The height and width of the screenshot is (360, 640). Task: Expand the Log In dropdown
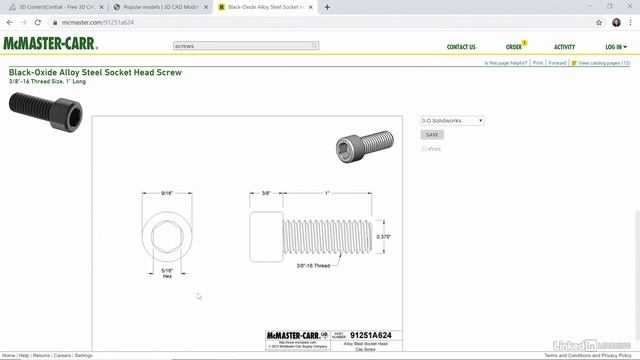pyautogui.click(x=616, y=47)
